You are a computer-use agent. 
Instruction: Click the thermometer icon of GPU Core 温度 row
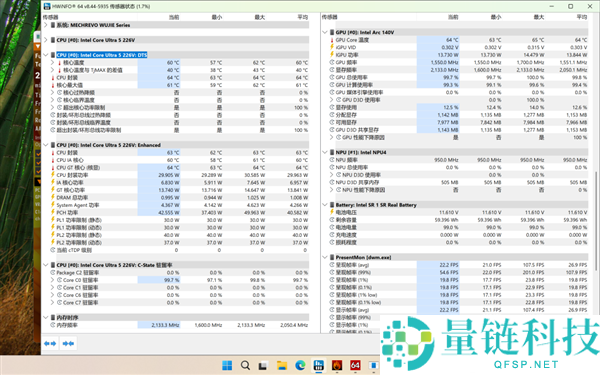pos(332,40)
